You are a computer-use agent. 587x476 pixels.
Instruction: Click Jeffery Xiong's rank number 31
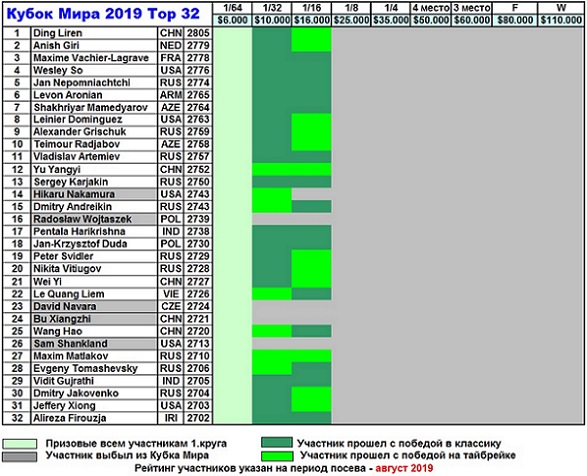[17, 406]
